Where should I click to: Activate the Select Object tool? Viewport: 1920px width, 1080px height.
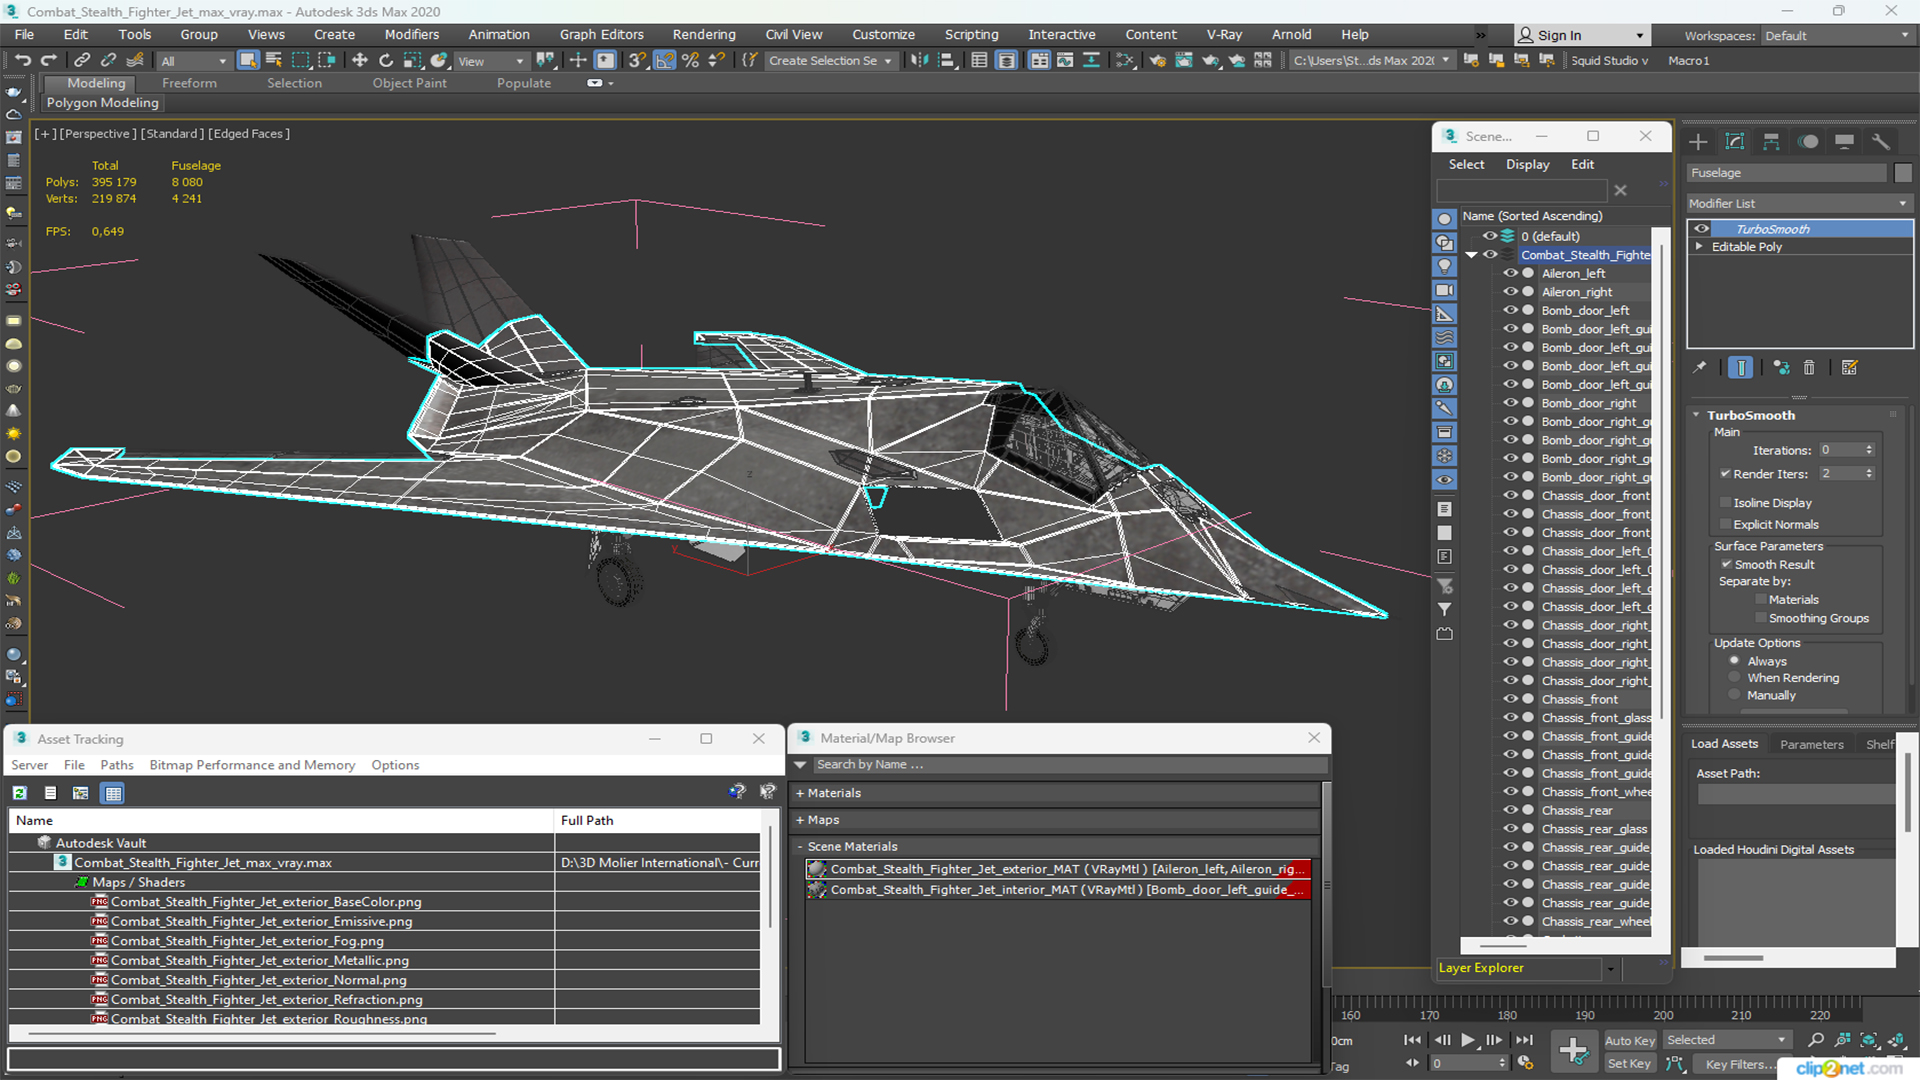coord(248,60)
